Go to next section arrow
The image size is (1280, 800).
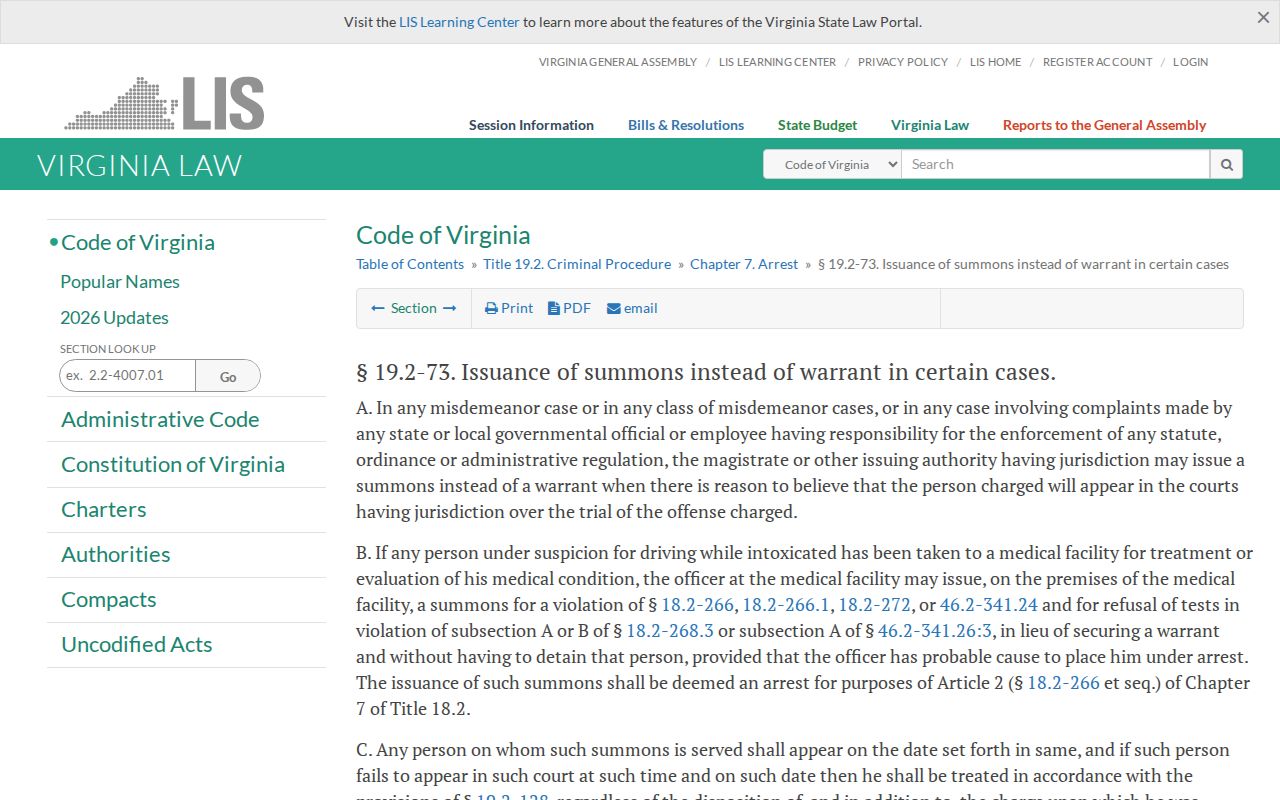tap(450, 308)
